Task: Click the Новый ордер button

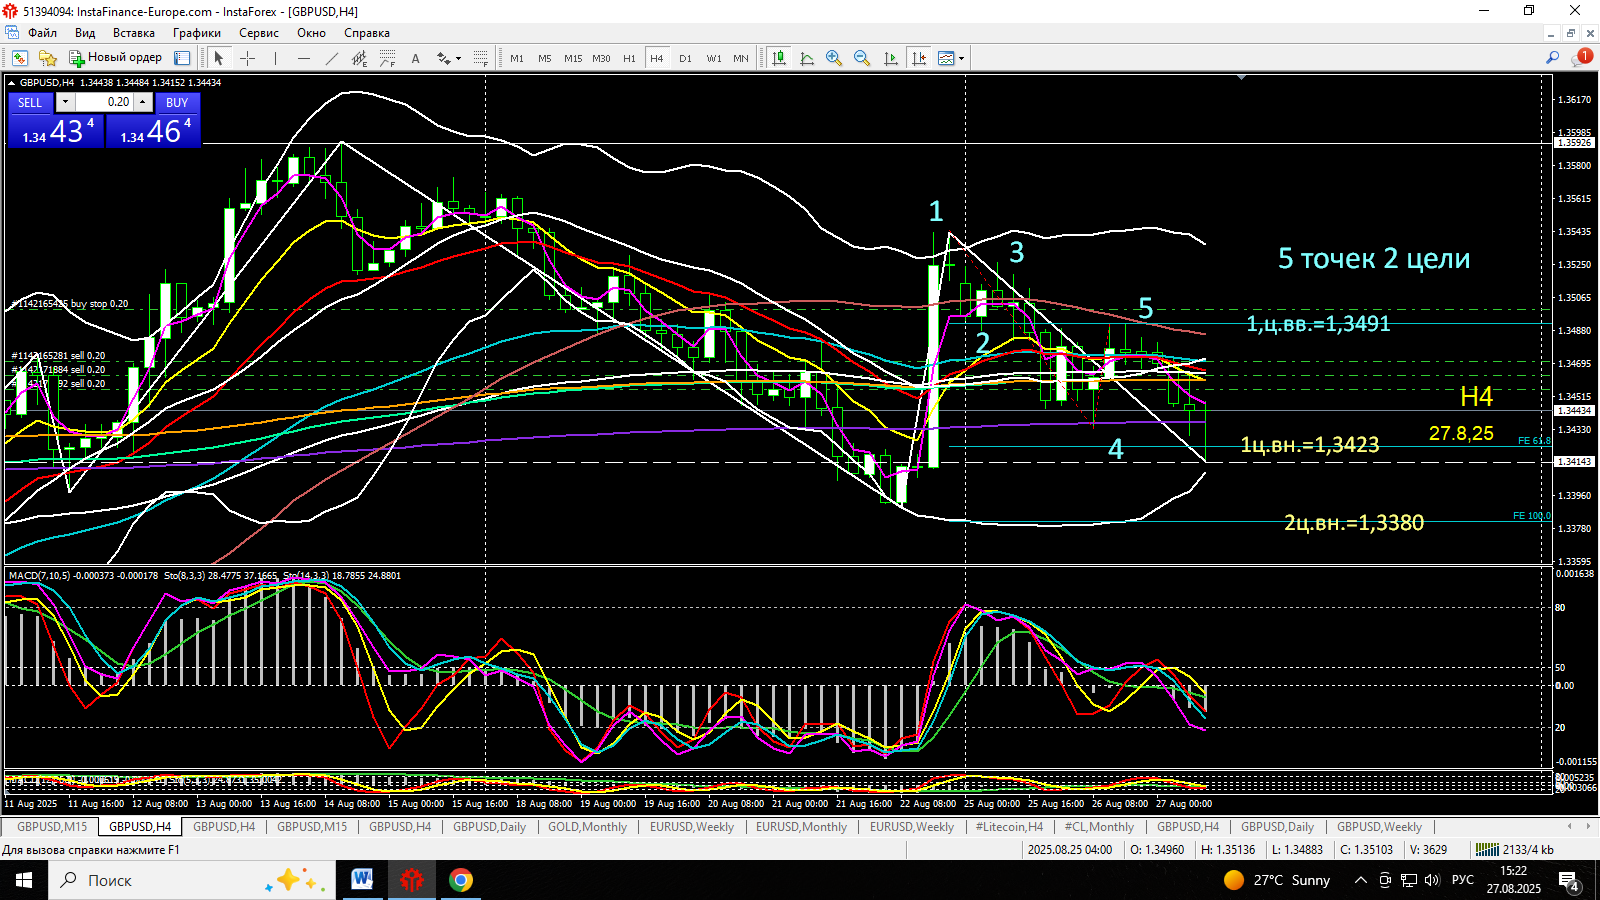Action: click(x=115, y=58)
